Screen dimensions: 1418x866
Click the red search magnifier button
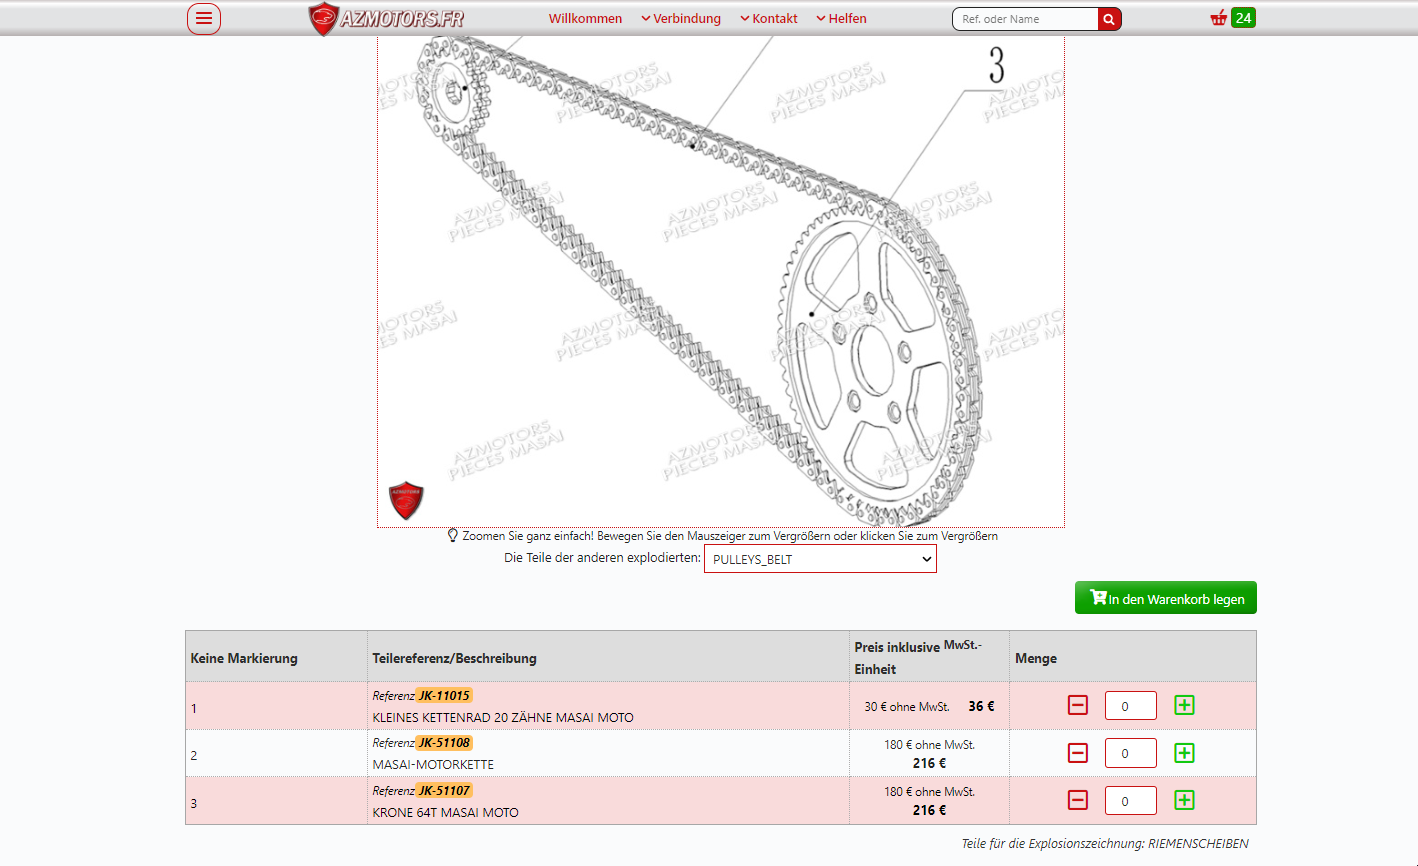pos(1109,19)
